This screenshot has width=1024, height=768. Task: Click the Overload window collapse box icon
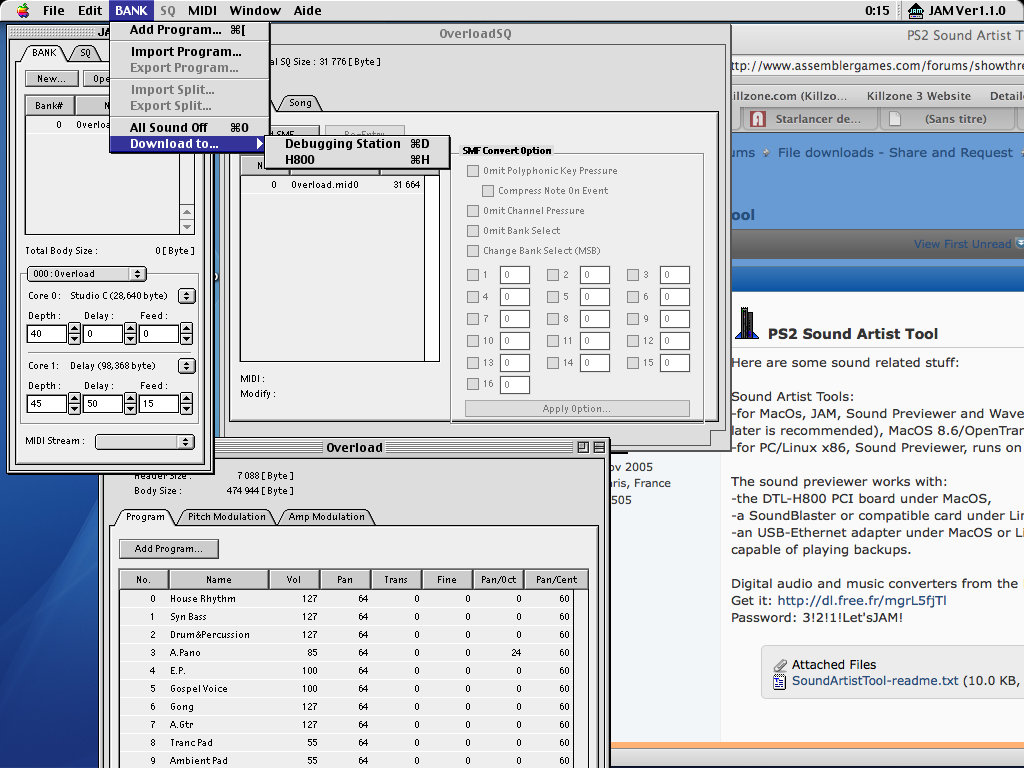tap(599, 447)
